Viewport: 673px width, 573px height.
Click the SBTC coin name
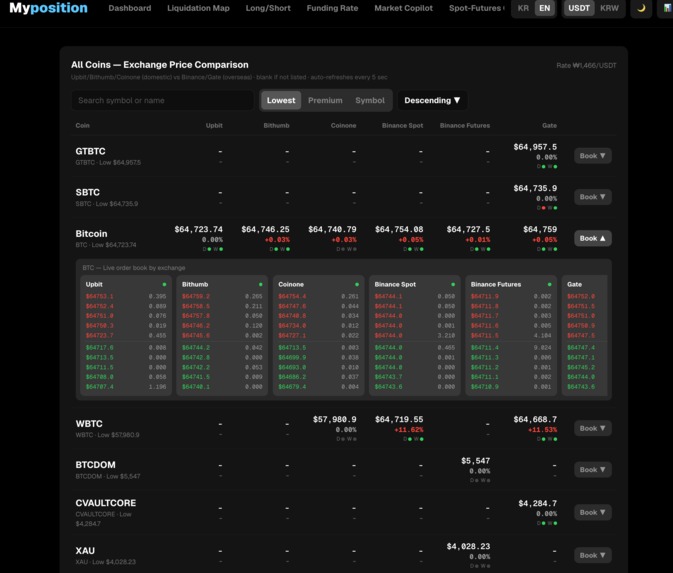coord(88,192)
